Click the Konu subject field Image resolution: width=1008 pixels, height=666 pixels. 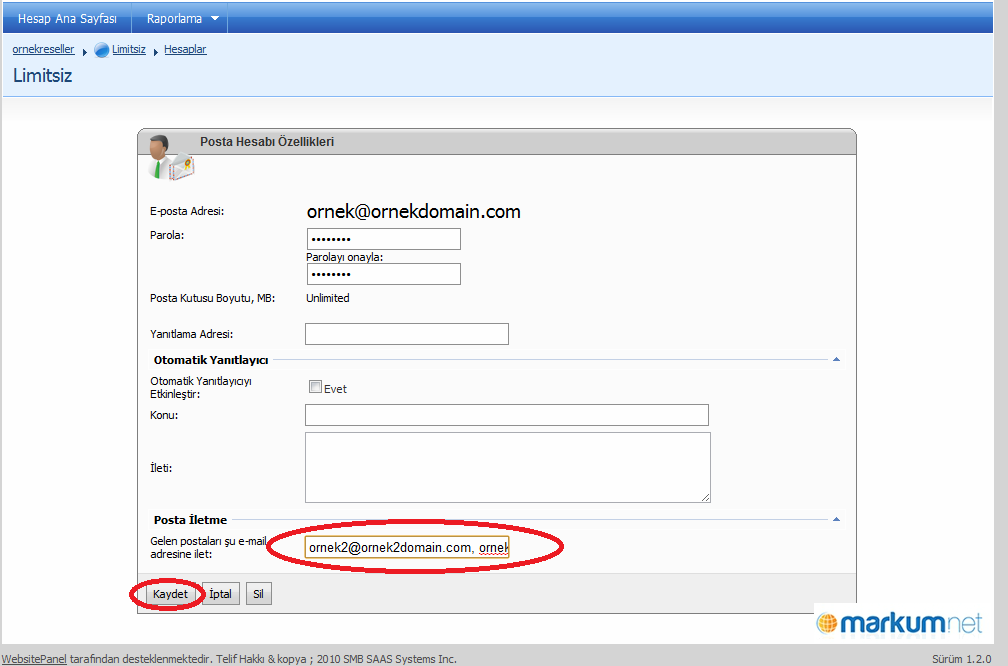coord(507,415)
